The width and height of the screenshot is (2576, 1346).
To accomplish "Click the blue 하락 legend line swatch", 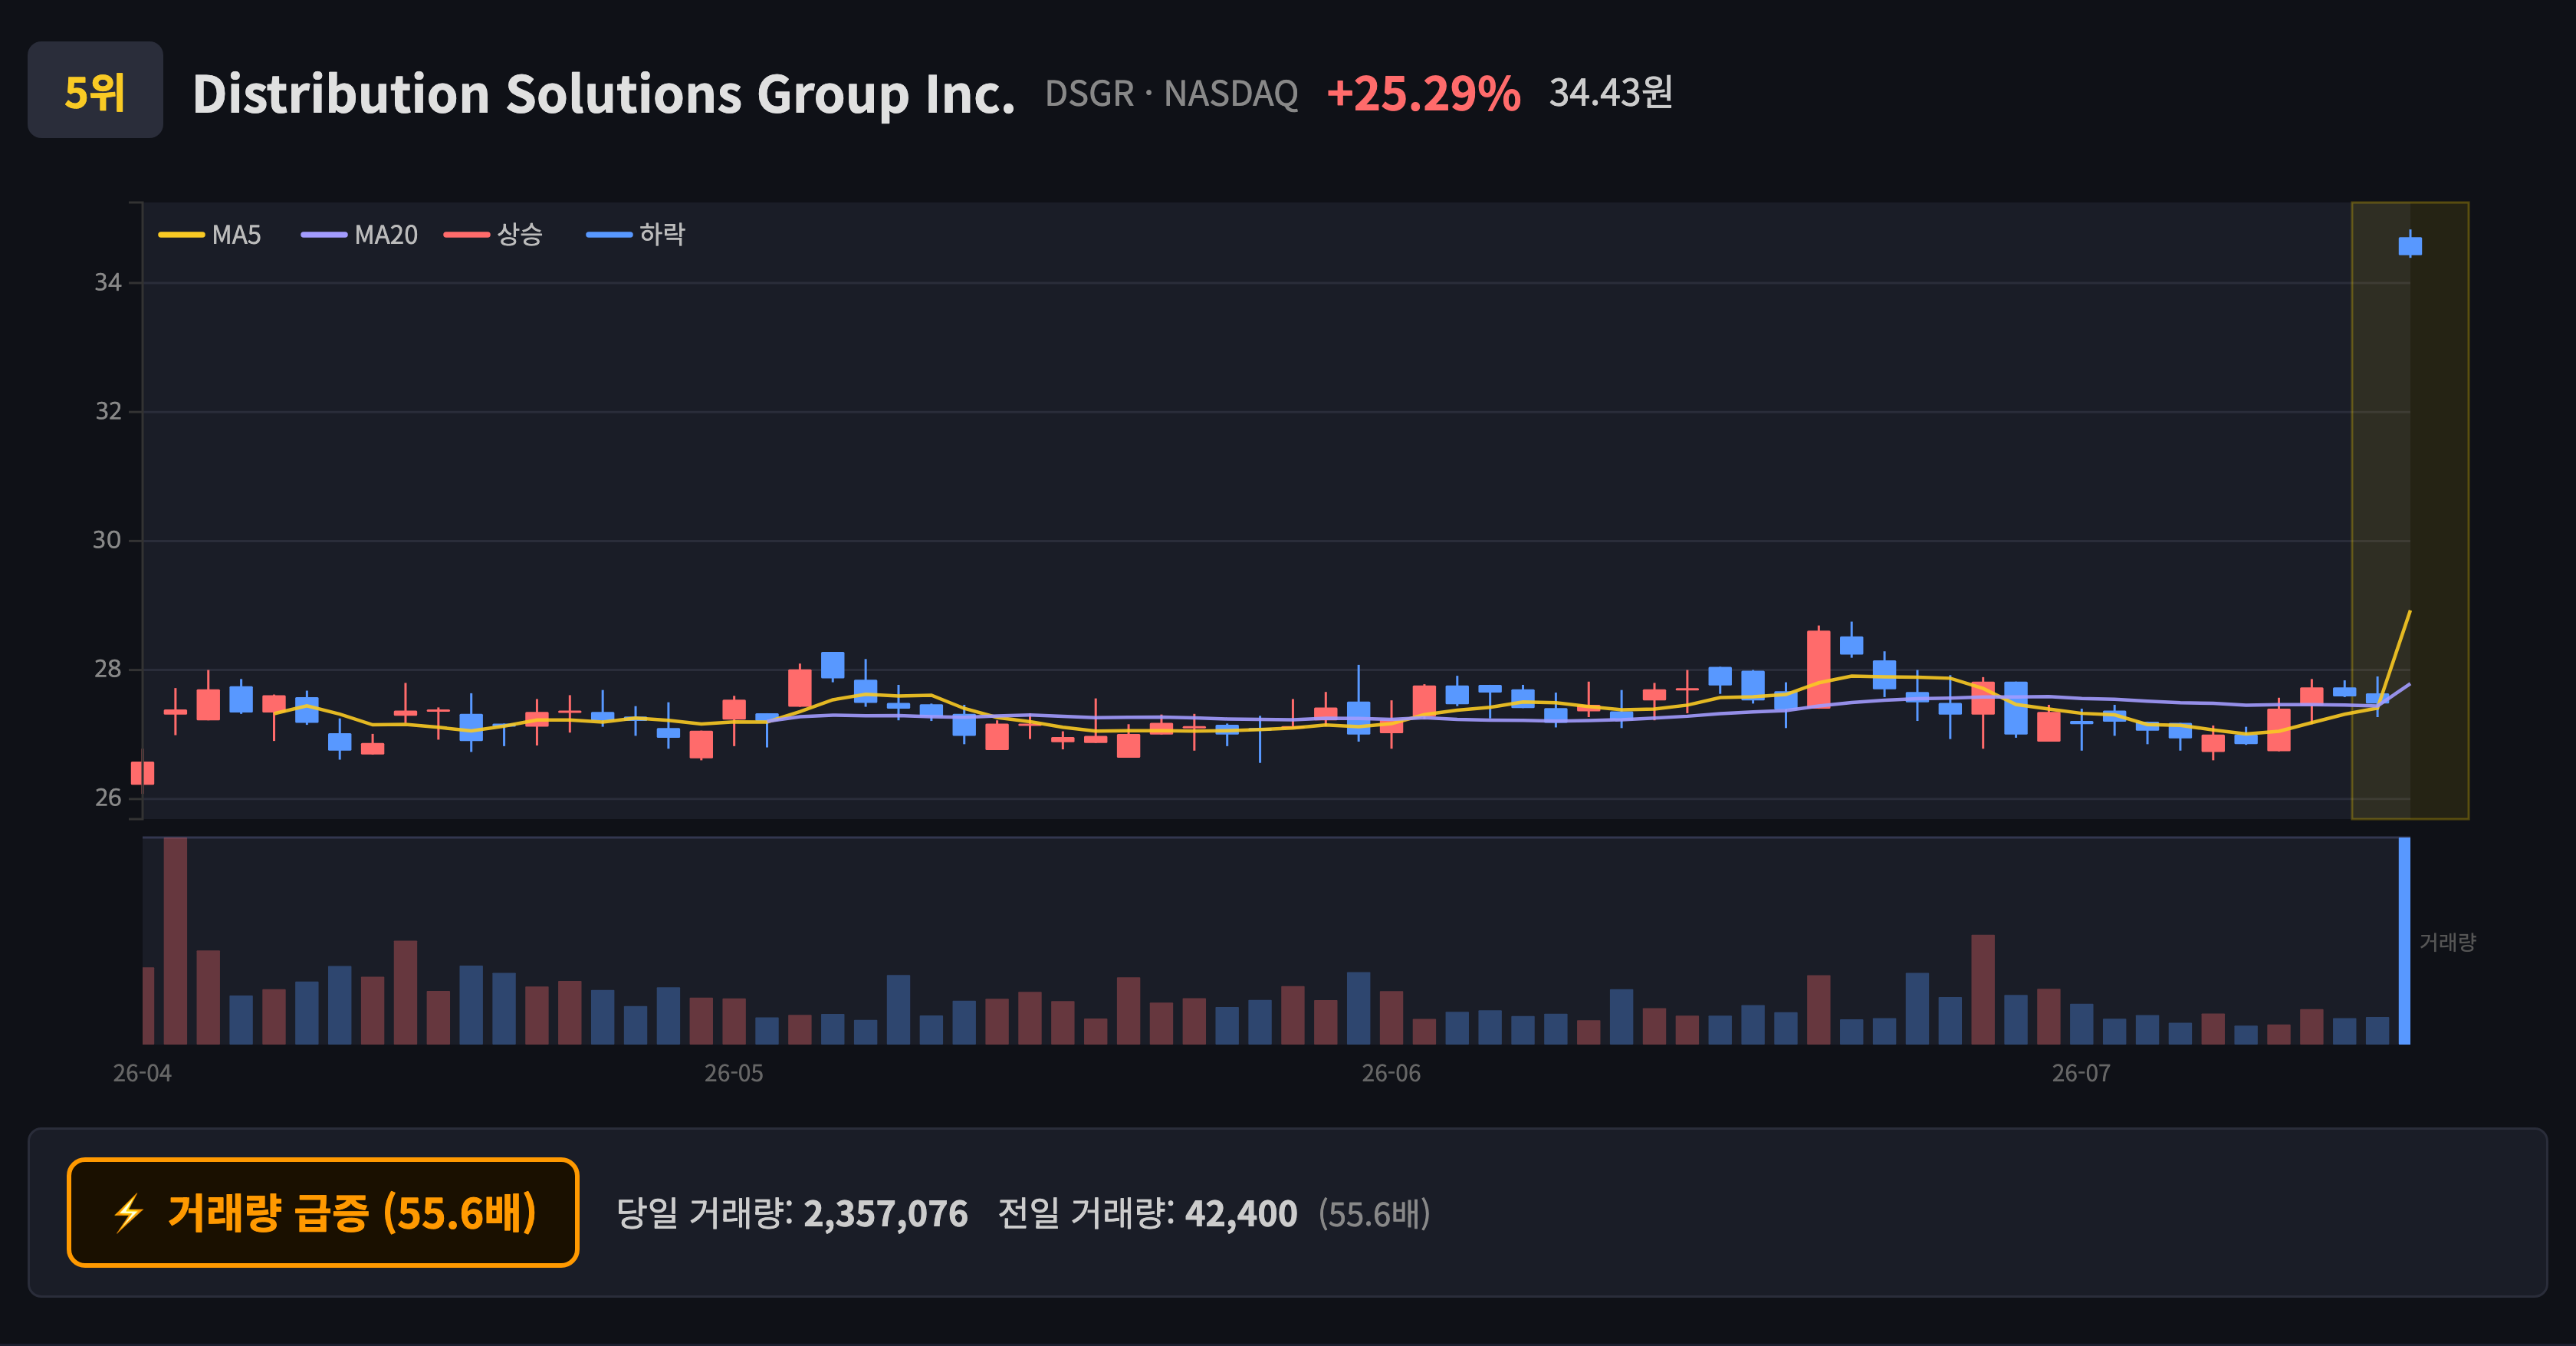I will [x=609, y=235].
